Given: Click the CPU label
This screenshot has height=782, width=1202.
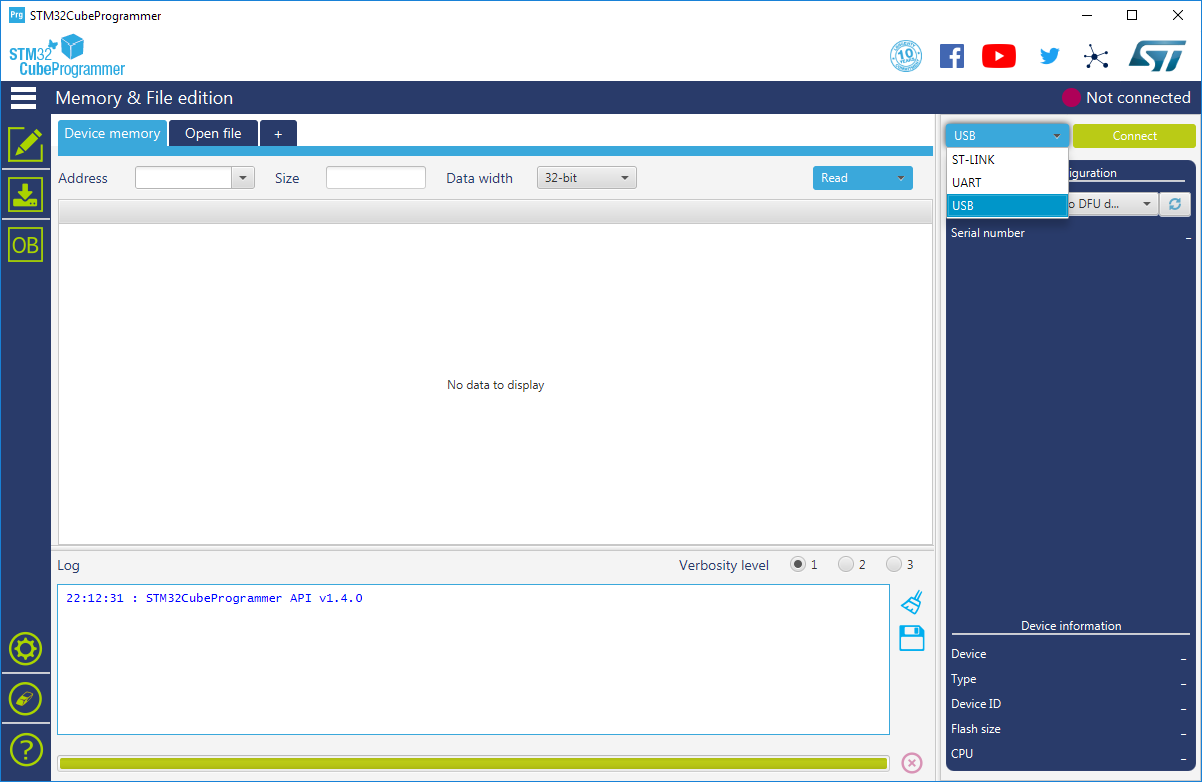Looking at the screenshot, I should [962, 754].
